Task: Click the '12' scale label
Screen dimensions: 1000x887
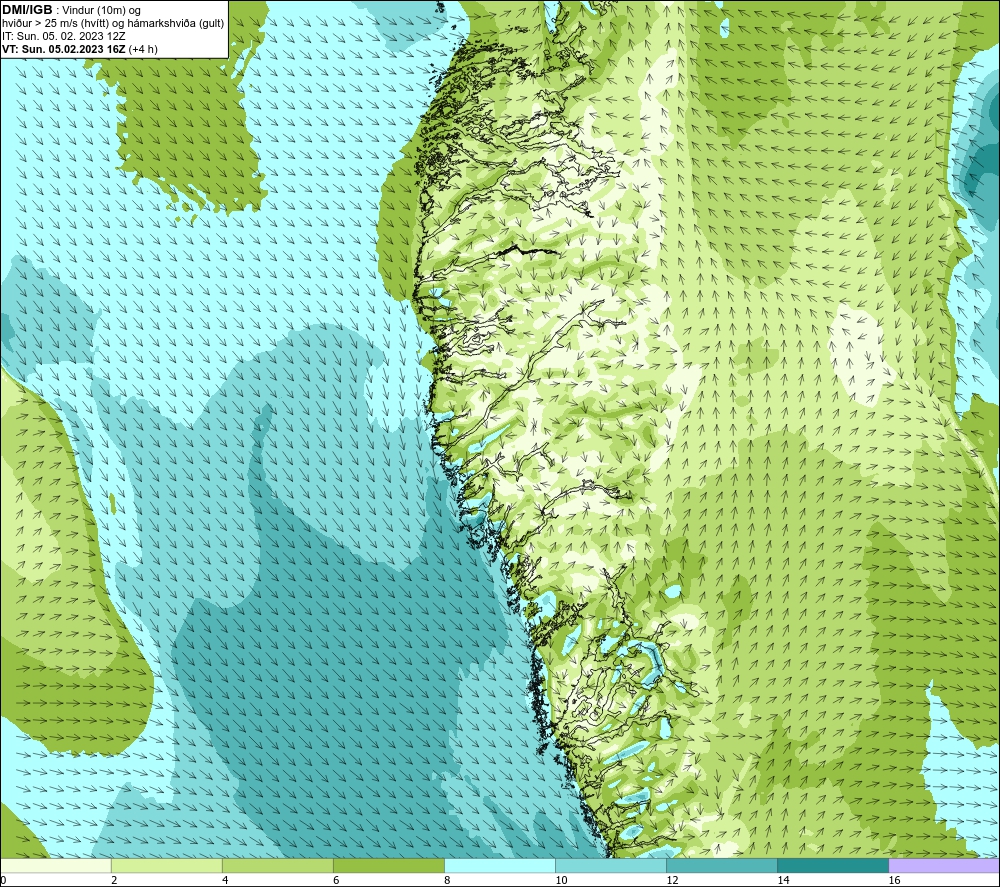Action: 672,881
